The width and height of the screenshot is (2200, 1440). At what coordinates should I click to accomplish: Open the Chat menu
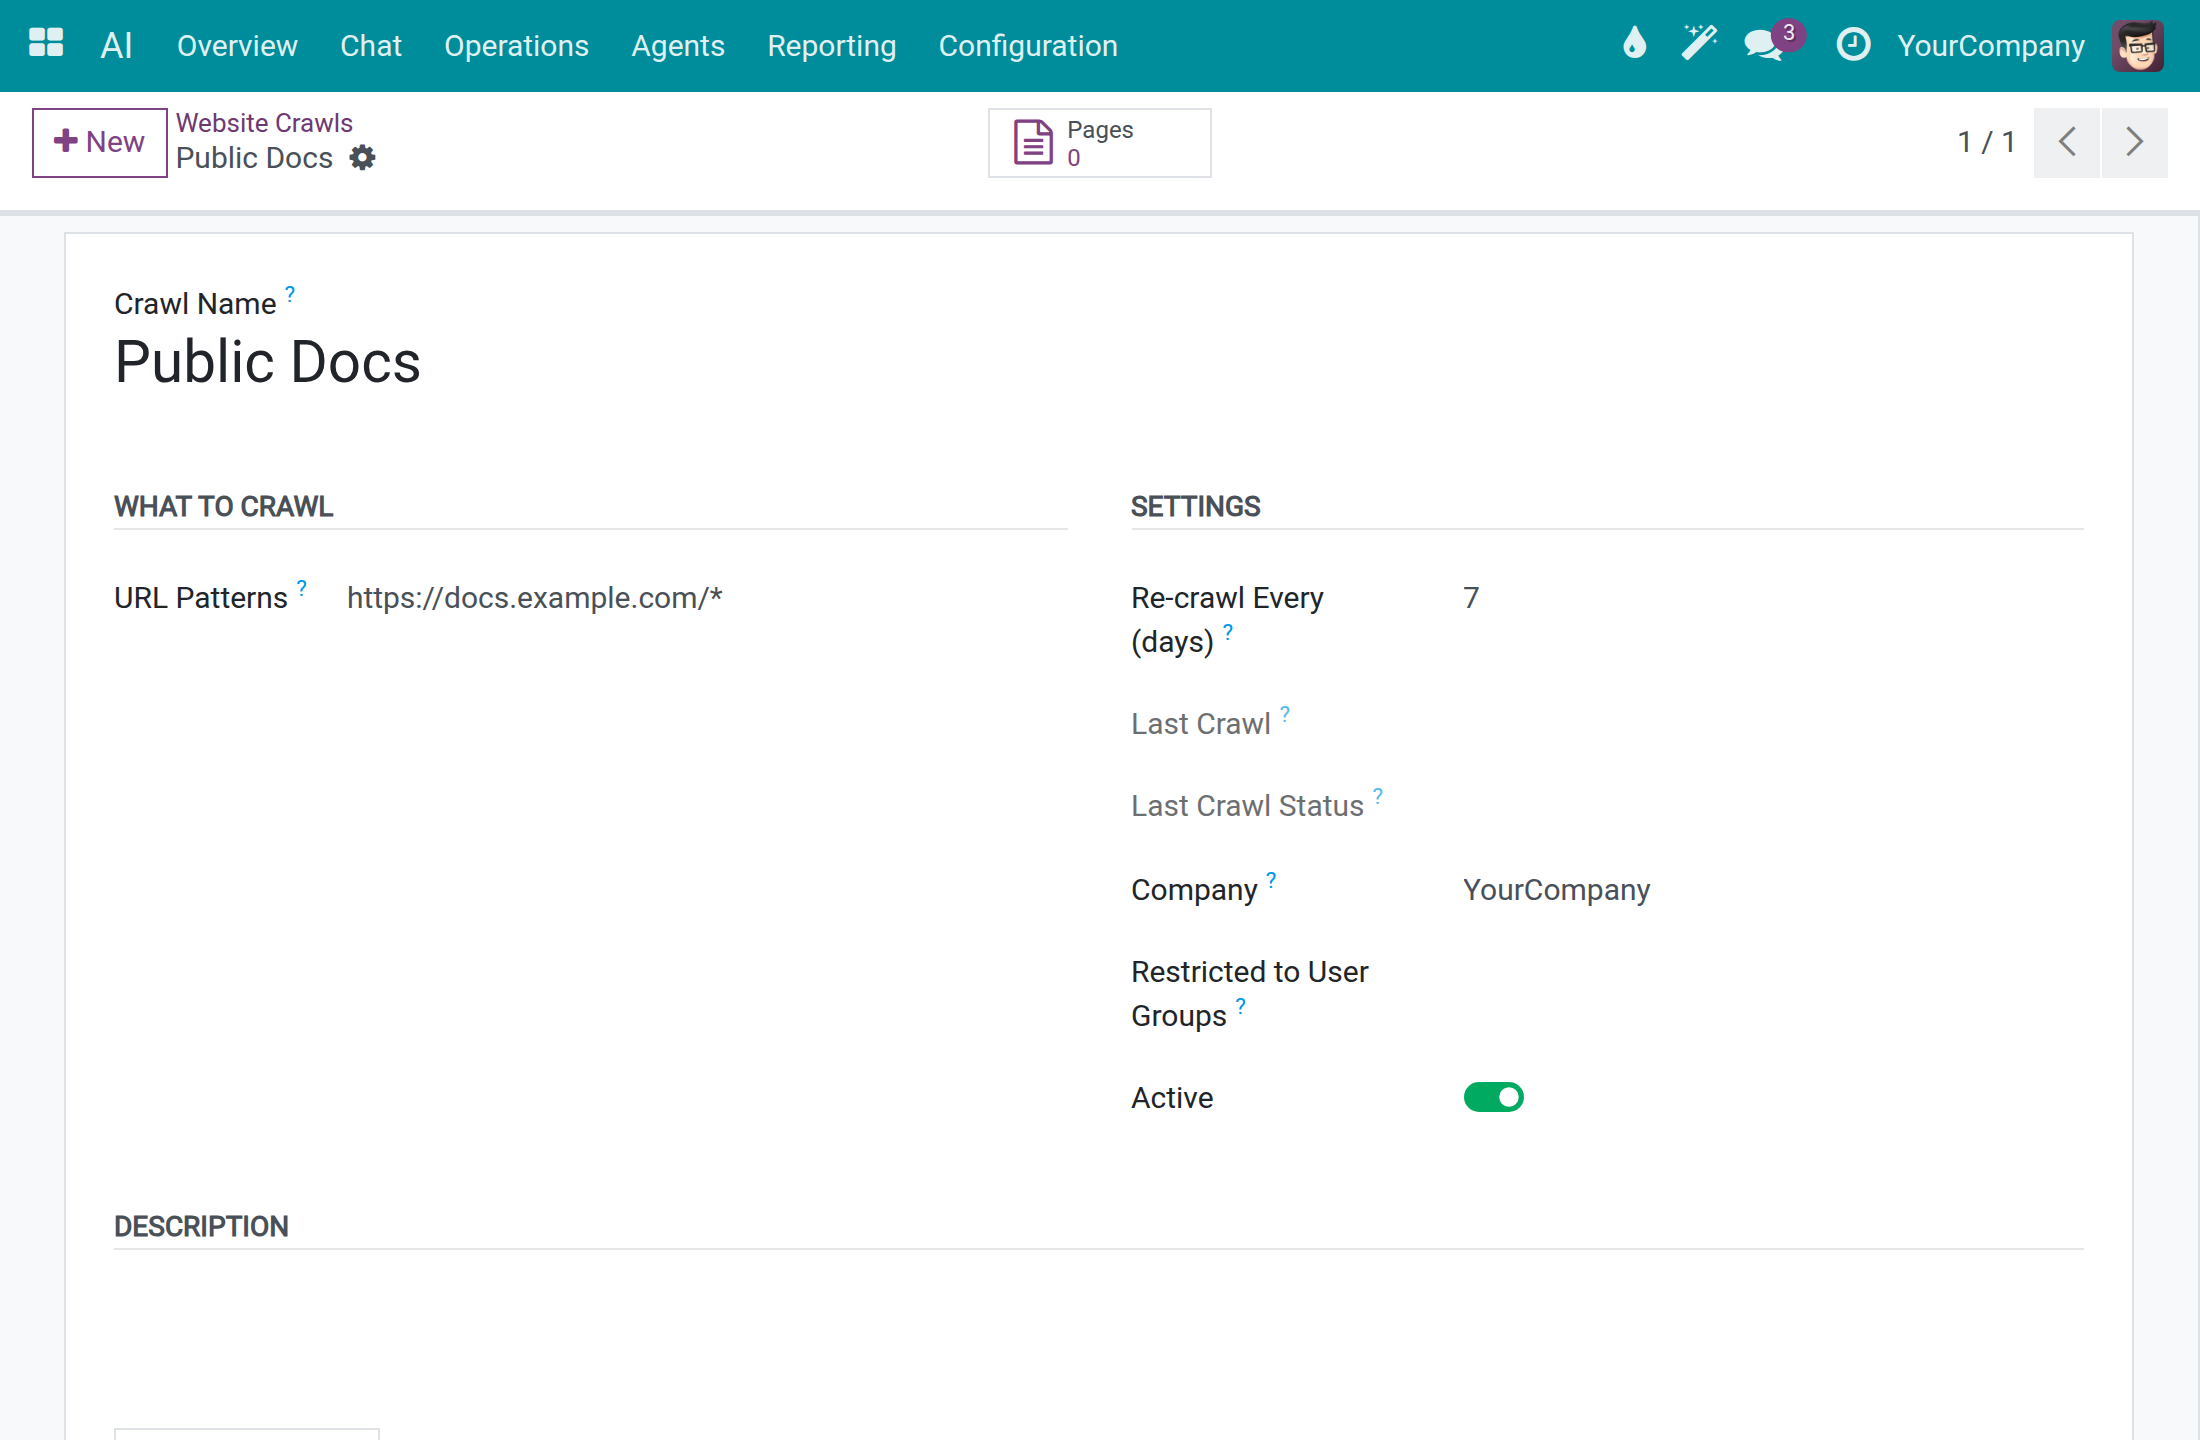coord(371,46)
